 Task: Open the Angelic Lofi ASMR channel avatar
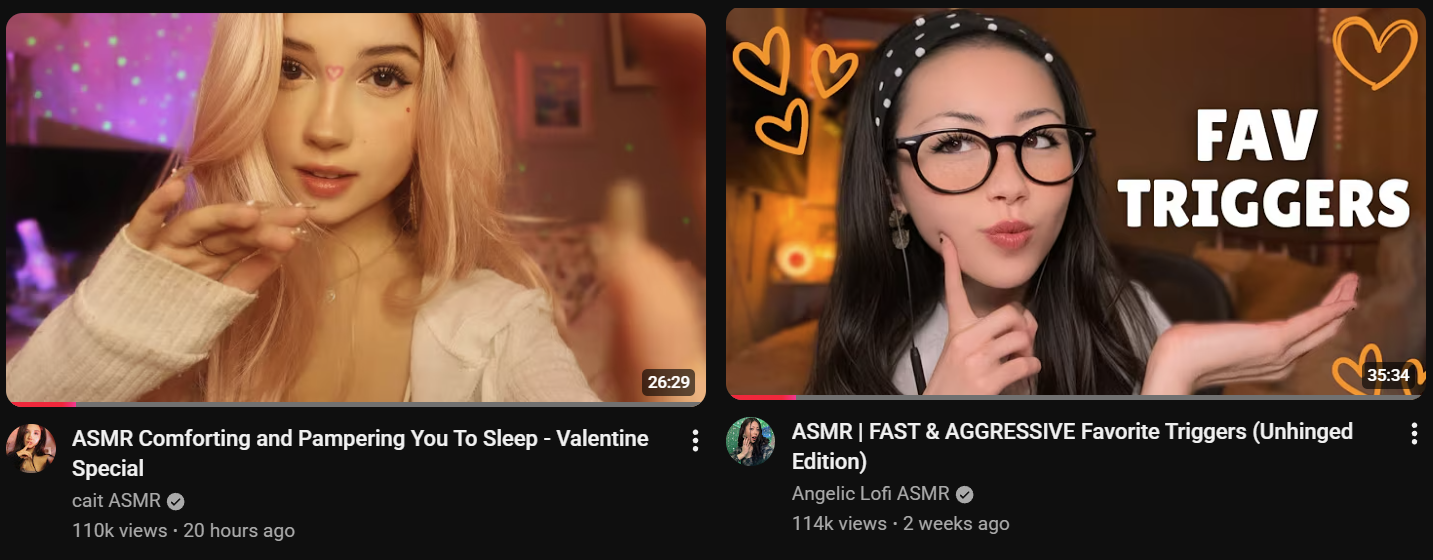[750, 441]
